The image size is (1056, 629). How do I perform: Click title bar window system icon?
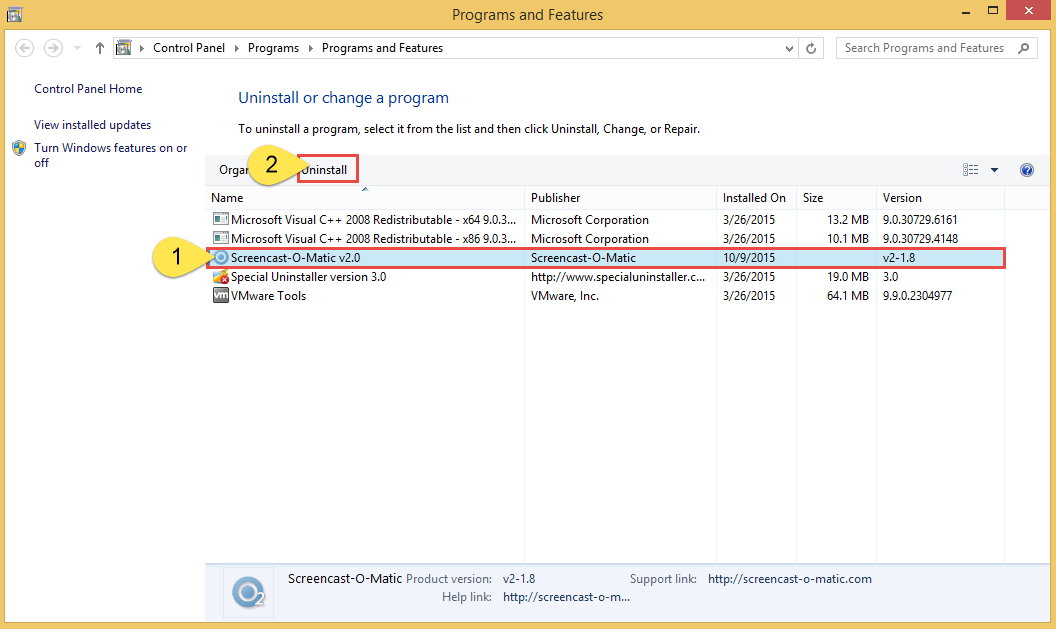click(x=15, y=13)
